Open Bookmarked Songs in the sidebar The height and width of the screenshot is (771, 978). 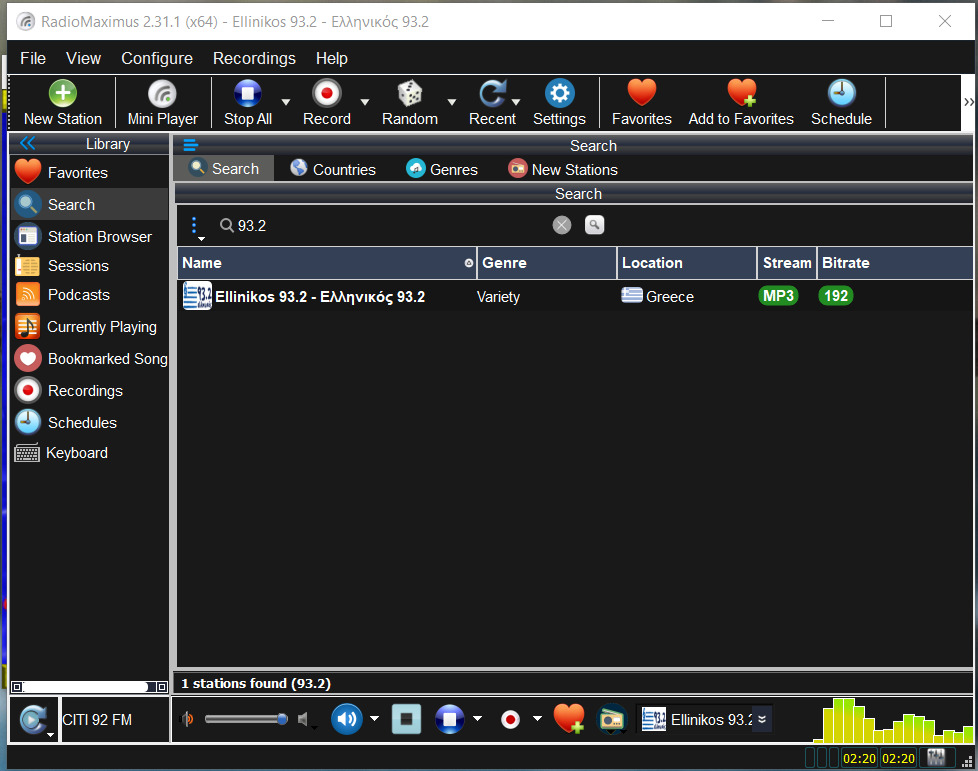click(89, 359)
